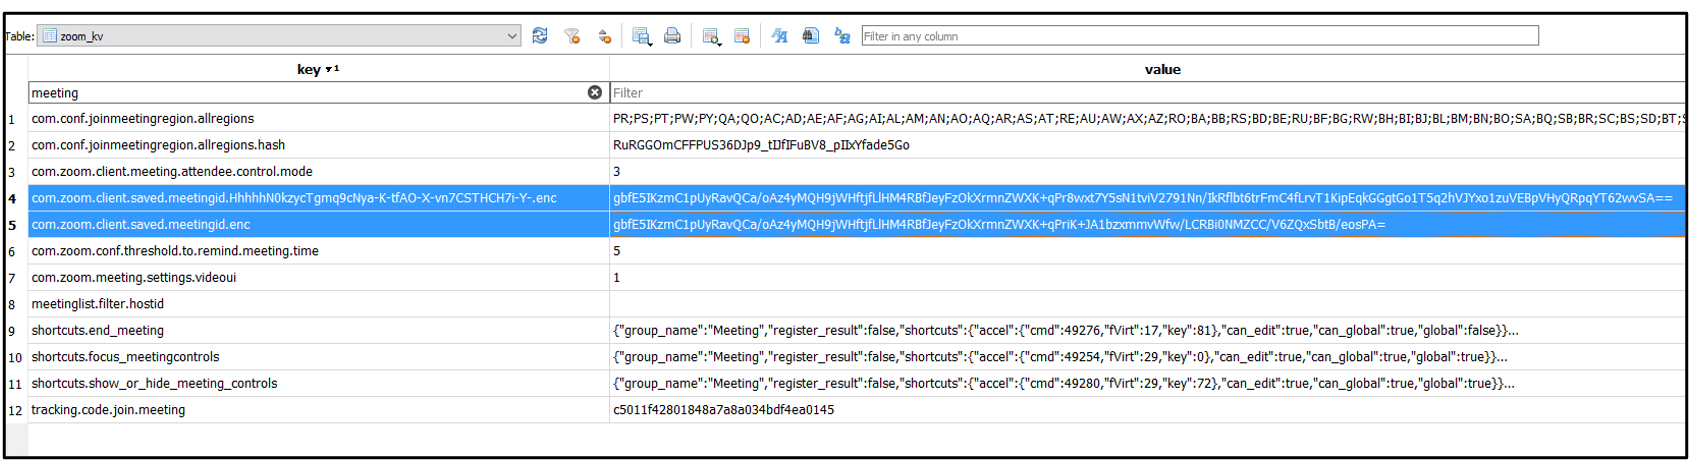Select attendee.control.mode key cell
The image size is (1699, 467).
(x=318, y=172)
